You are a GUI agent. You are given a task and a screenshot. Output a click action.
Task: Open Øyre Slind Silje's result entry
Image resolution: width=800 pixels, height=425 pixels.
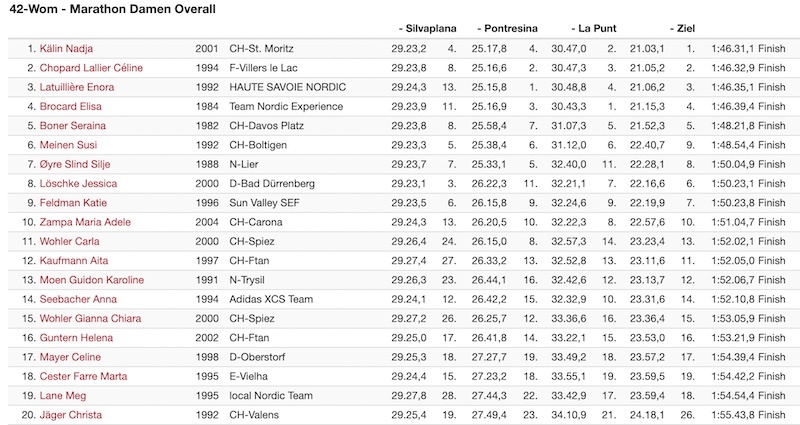[x=75, y=165]
